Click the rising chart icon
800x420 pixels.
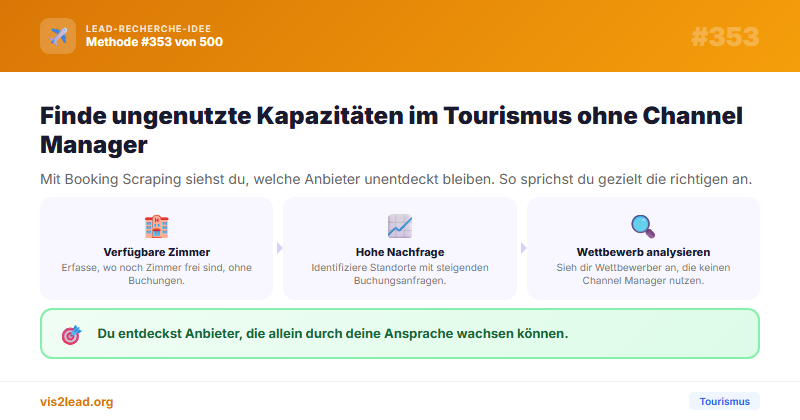click(399, 227)
